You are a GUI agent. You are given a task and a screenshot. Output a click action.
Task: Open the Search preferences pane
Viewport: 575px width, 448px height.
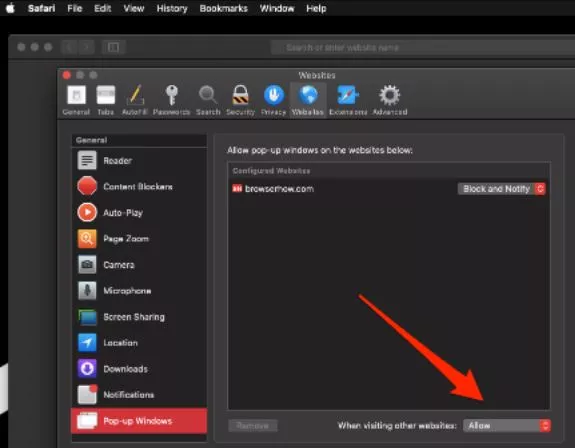pyautogui.click(x=208, y=100)
